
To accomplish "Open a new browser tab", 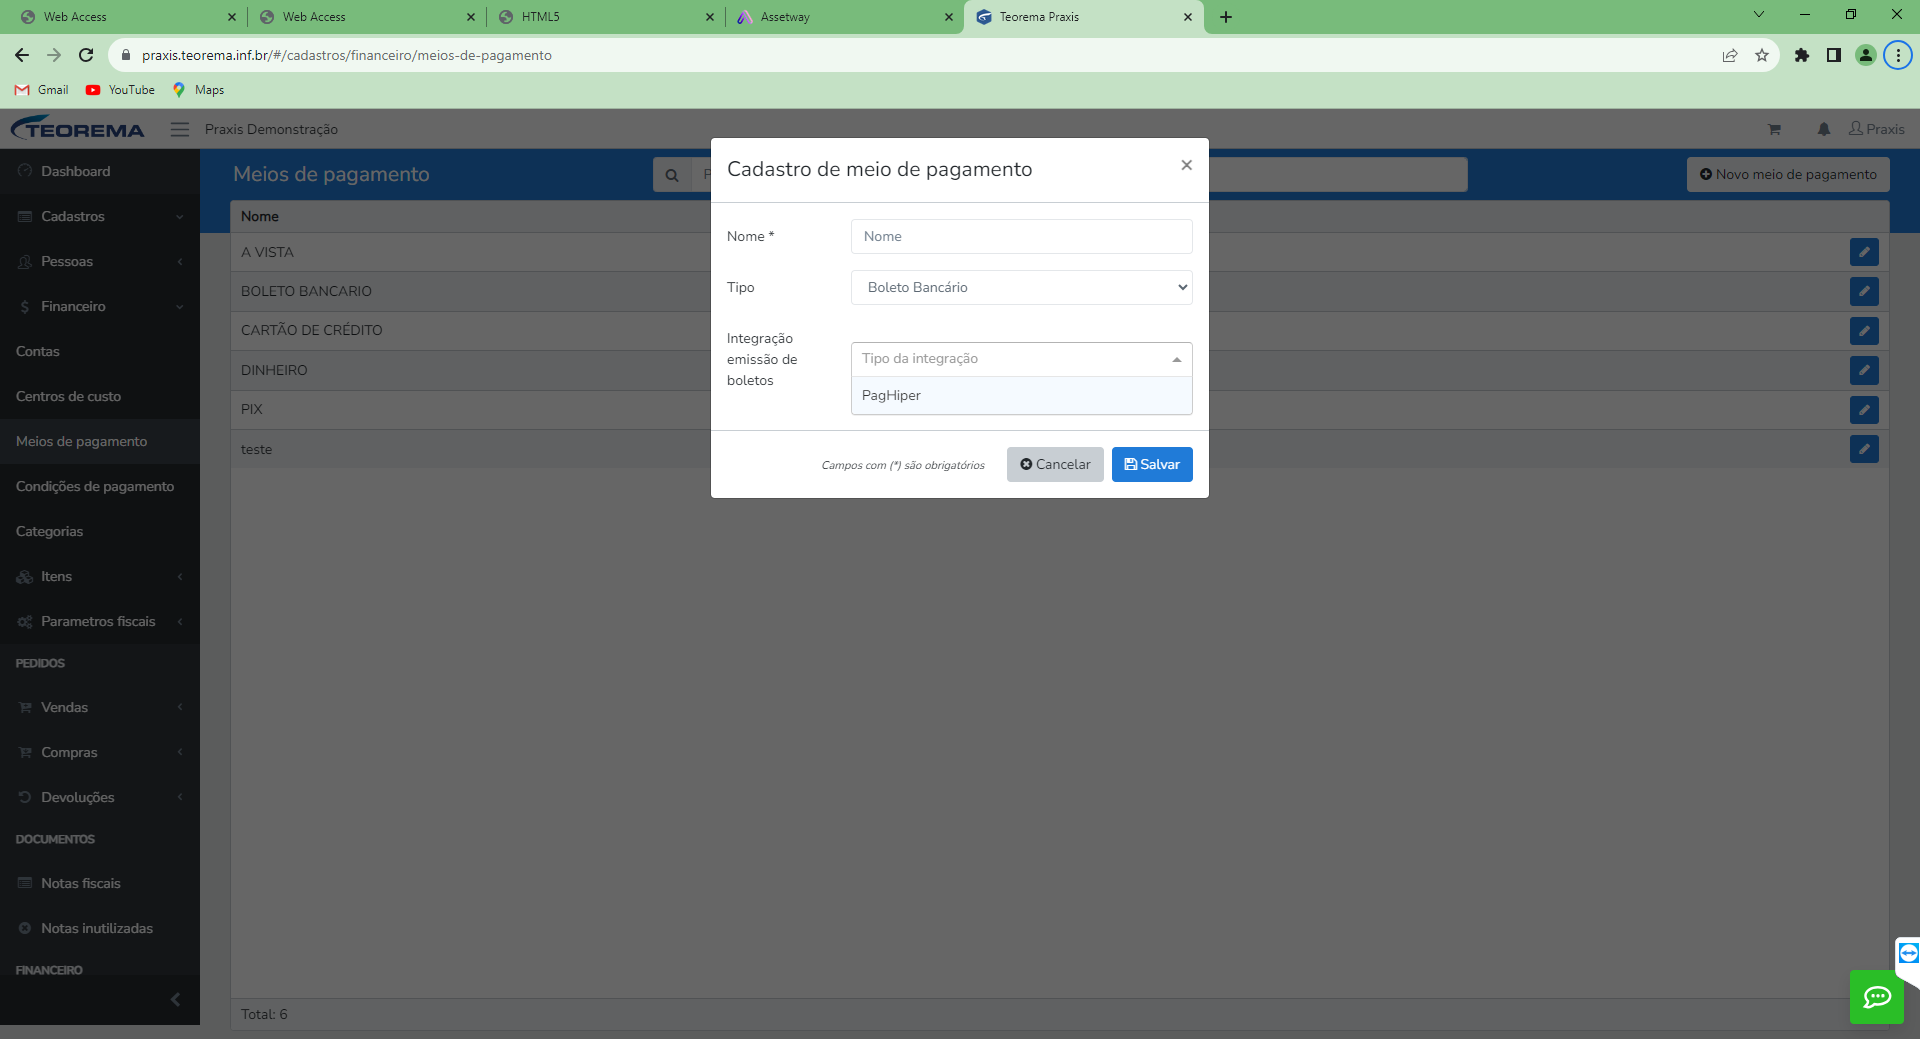I will click(1226, 17).
